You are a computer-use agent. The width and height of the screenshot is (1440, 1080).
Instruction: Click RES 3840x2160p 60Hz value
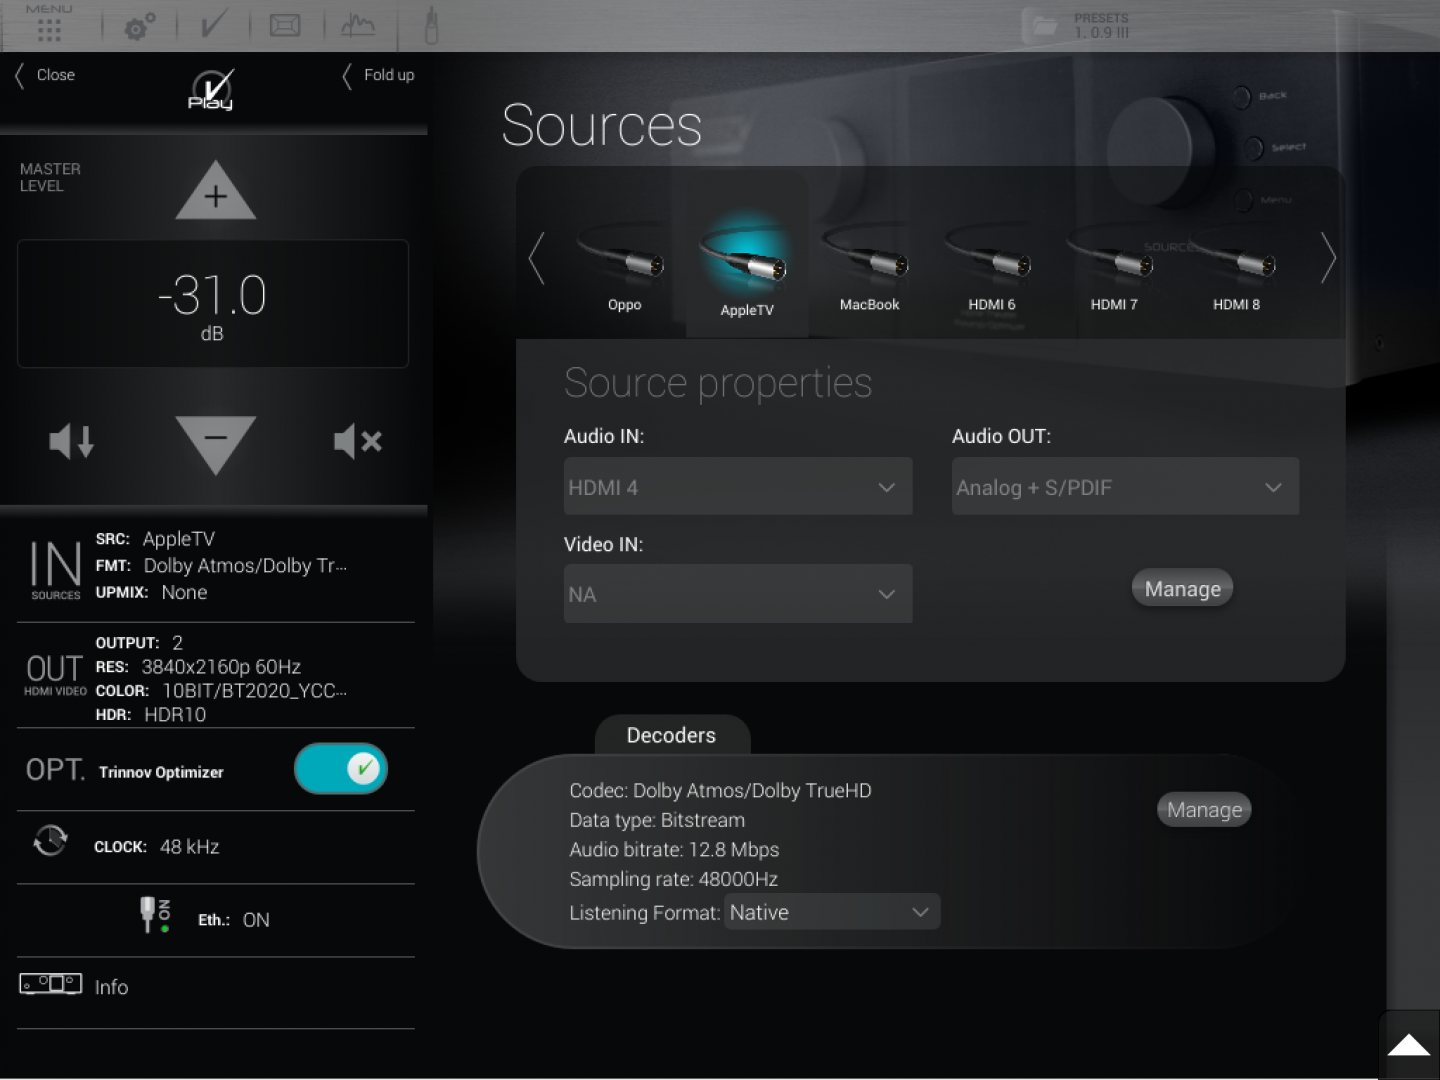point(221,667)
